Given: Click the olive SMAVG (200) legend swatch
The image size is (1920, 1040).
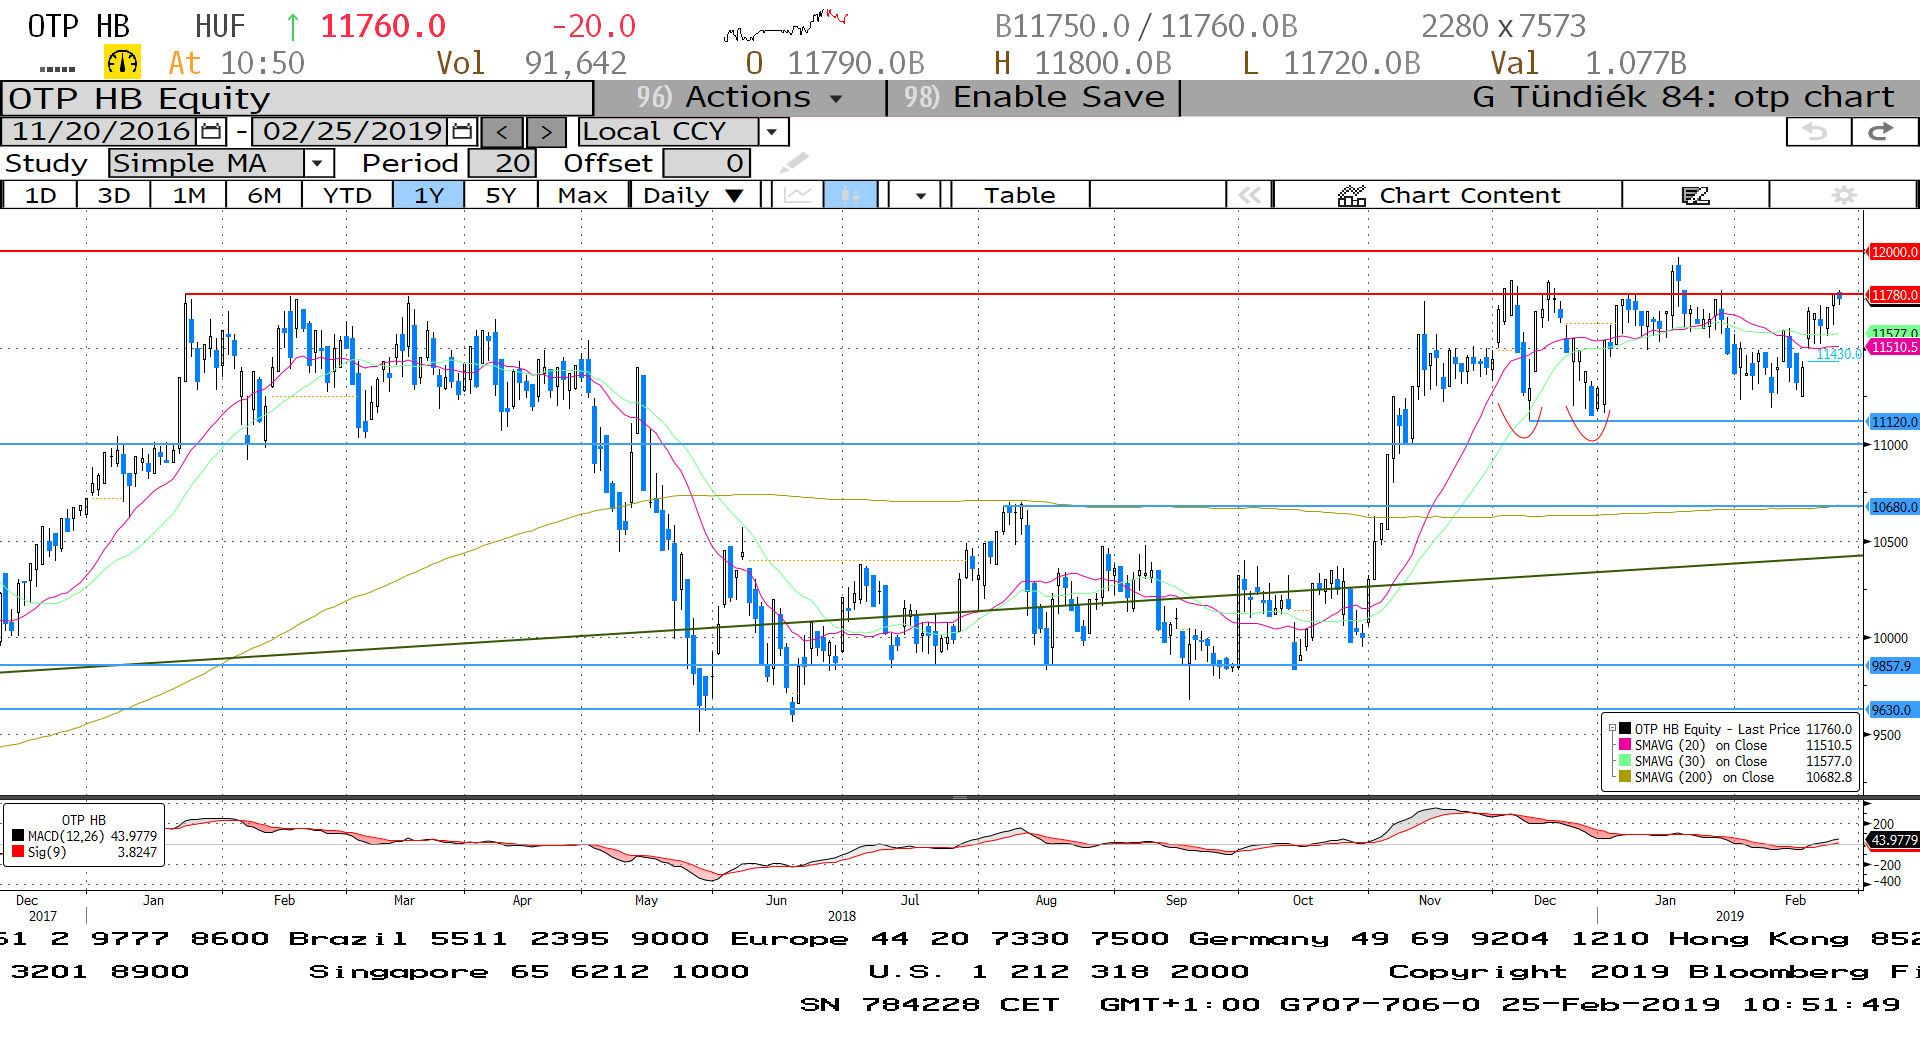Looking at the screenshot, I should click(x=1625, y=777).
